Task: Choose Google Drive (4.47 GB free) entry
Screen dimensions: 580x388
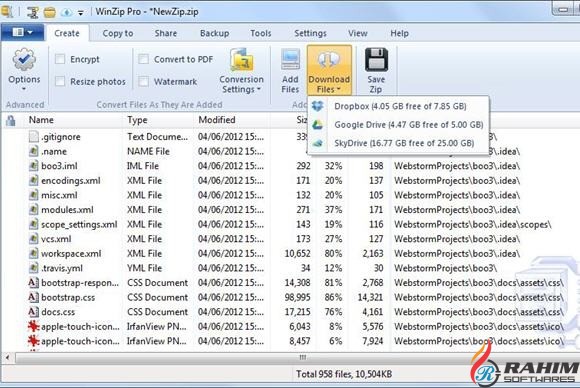Action: point(398,125)
